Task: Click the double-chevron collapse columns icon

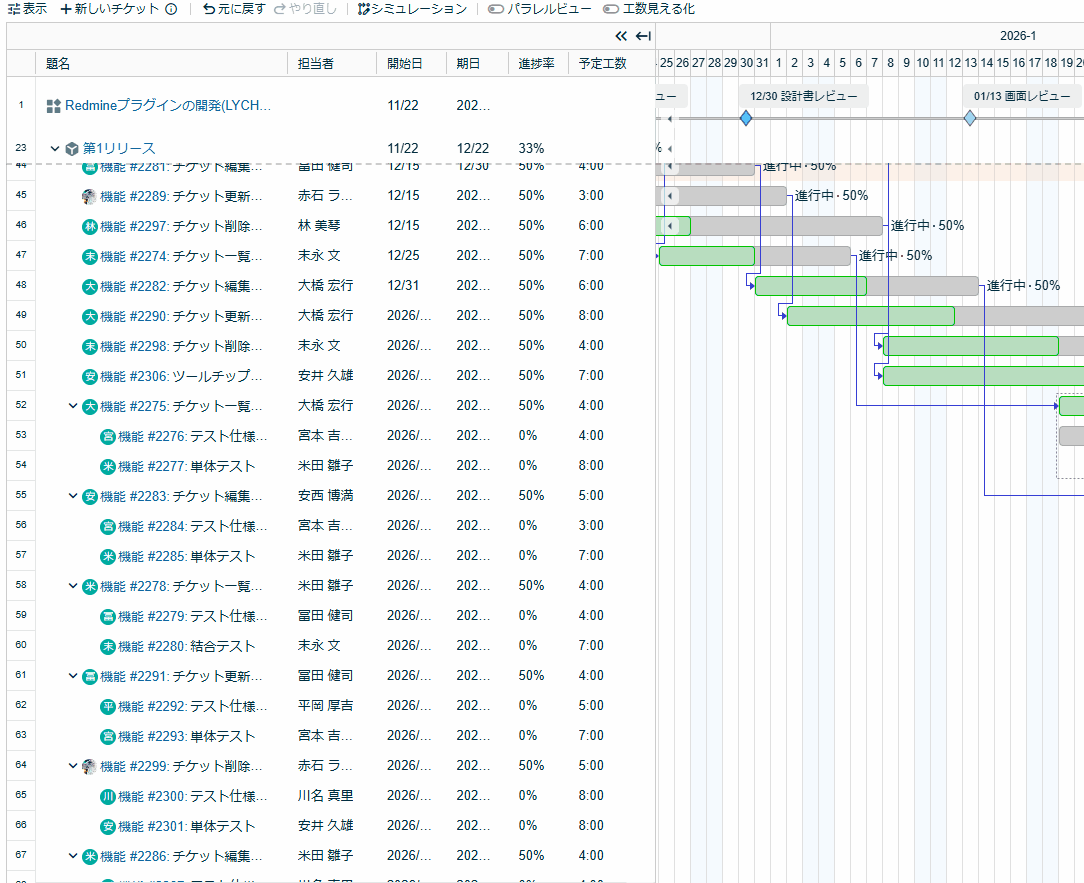Action: point(621,36)
